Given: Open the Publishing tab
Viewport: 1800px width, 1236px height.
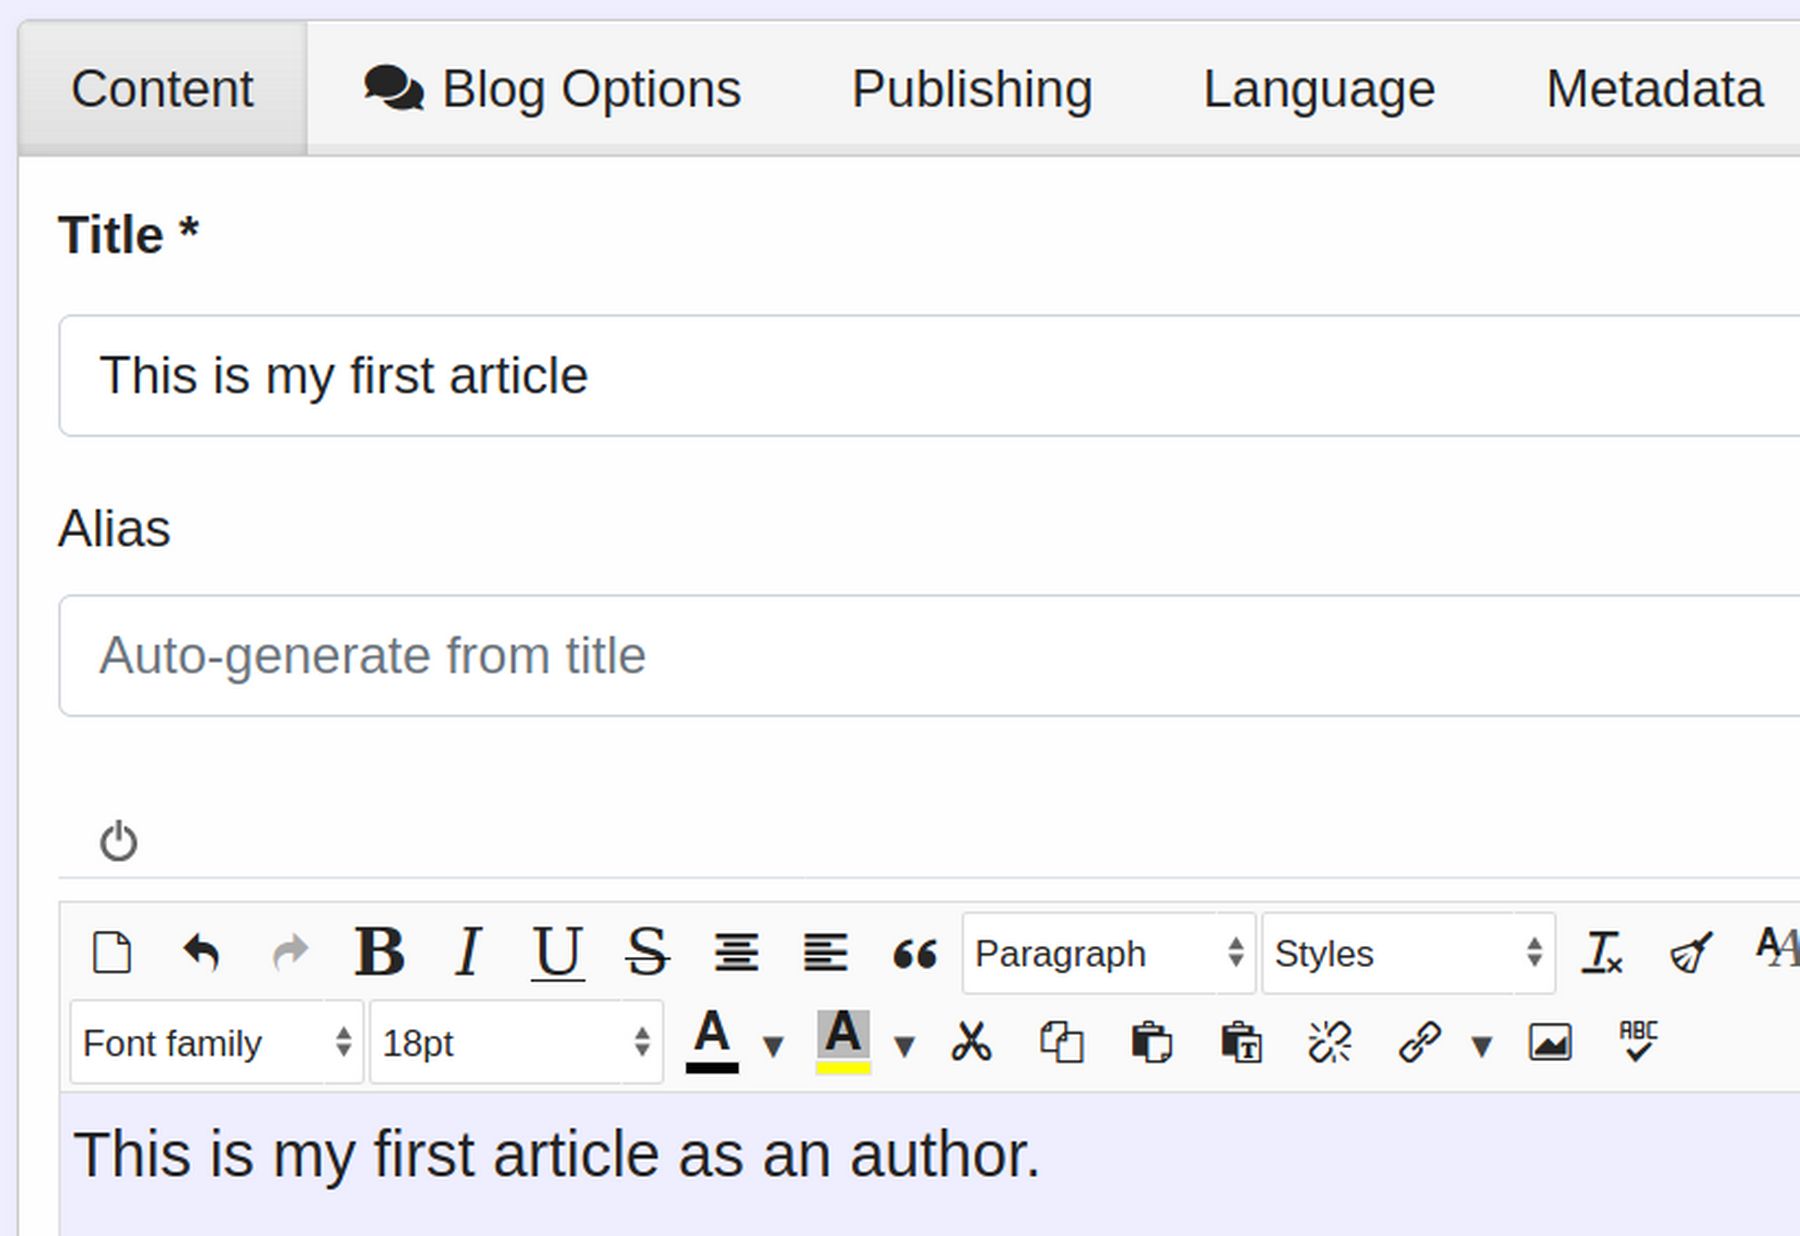Looking at the screenshot, I should [971, 89].
